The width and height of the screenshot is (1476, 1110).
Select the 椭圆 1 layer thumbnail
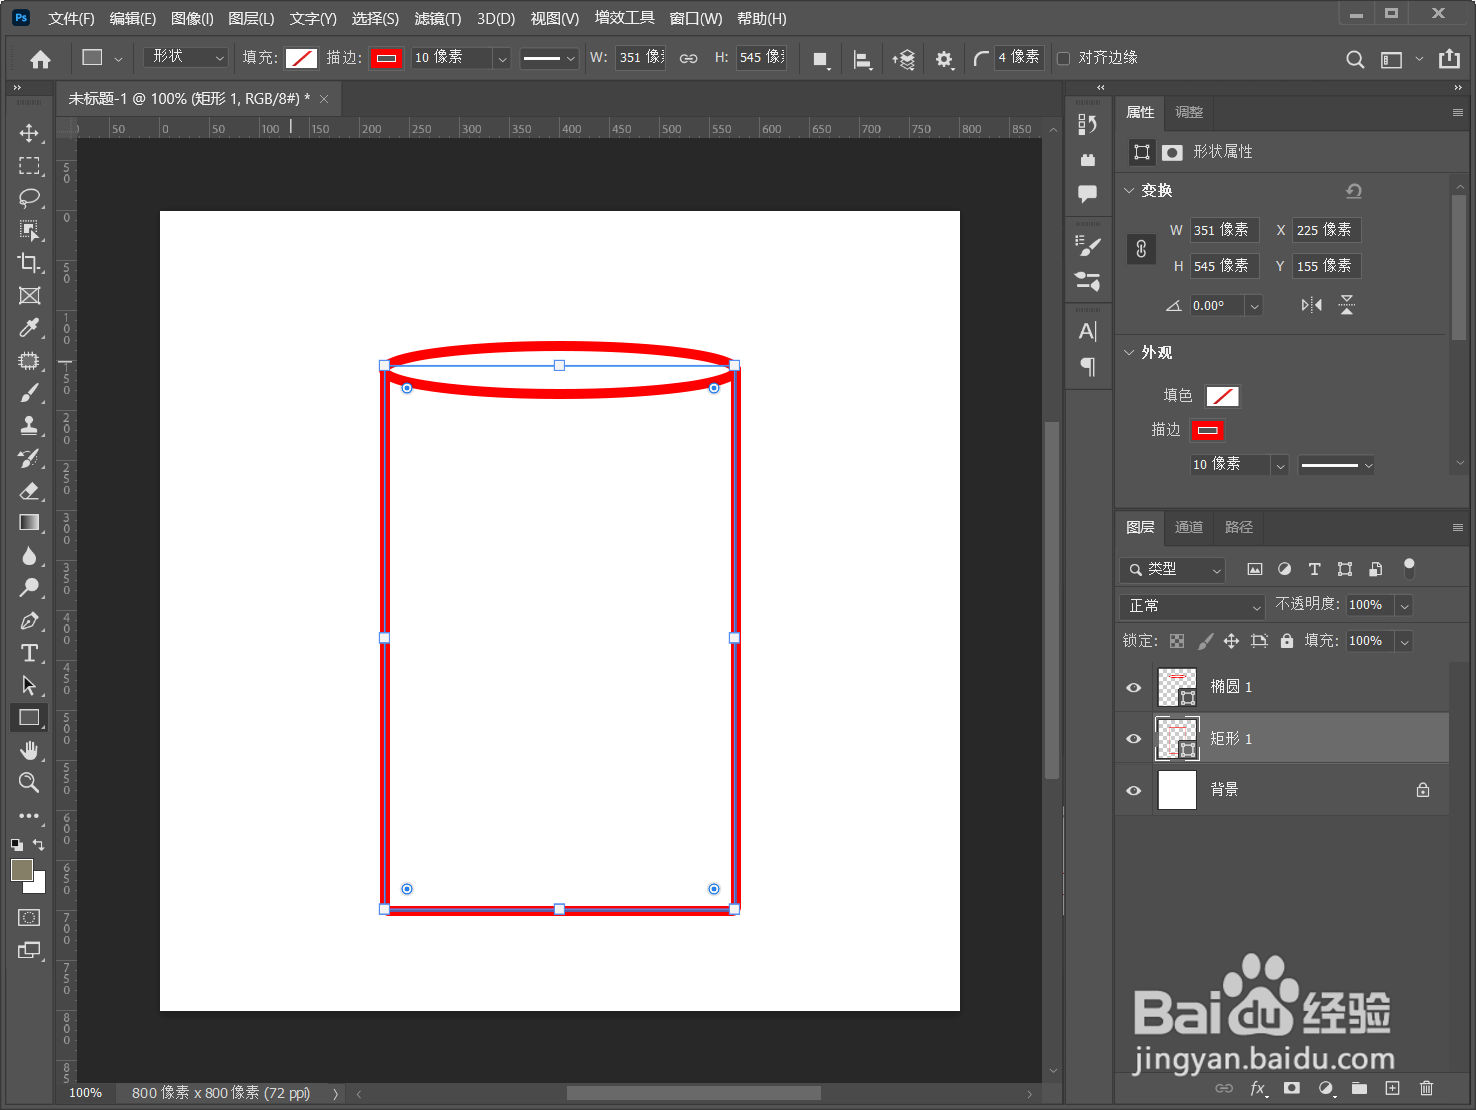[x=1177, y=687]
